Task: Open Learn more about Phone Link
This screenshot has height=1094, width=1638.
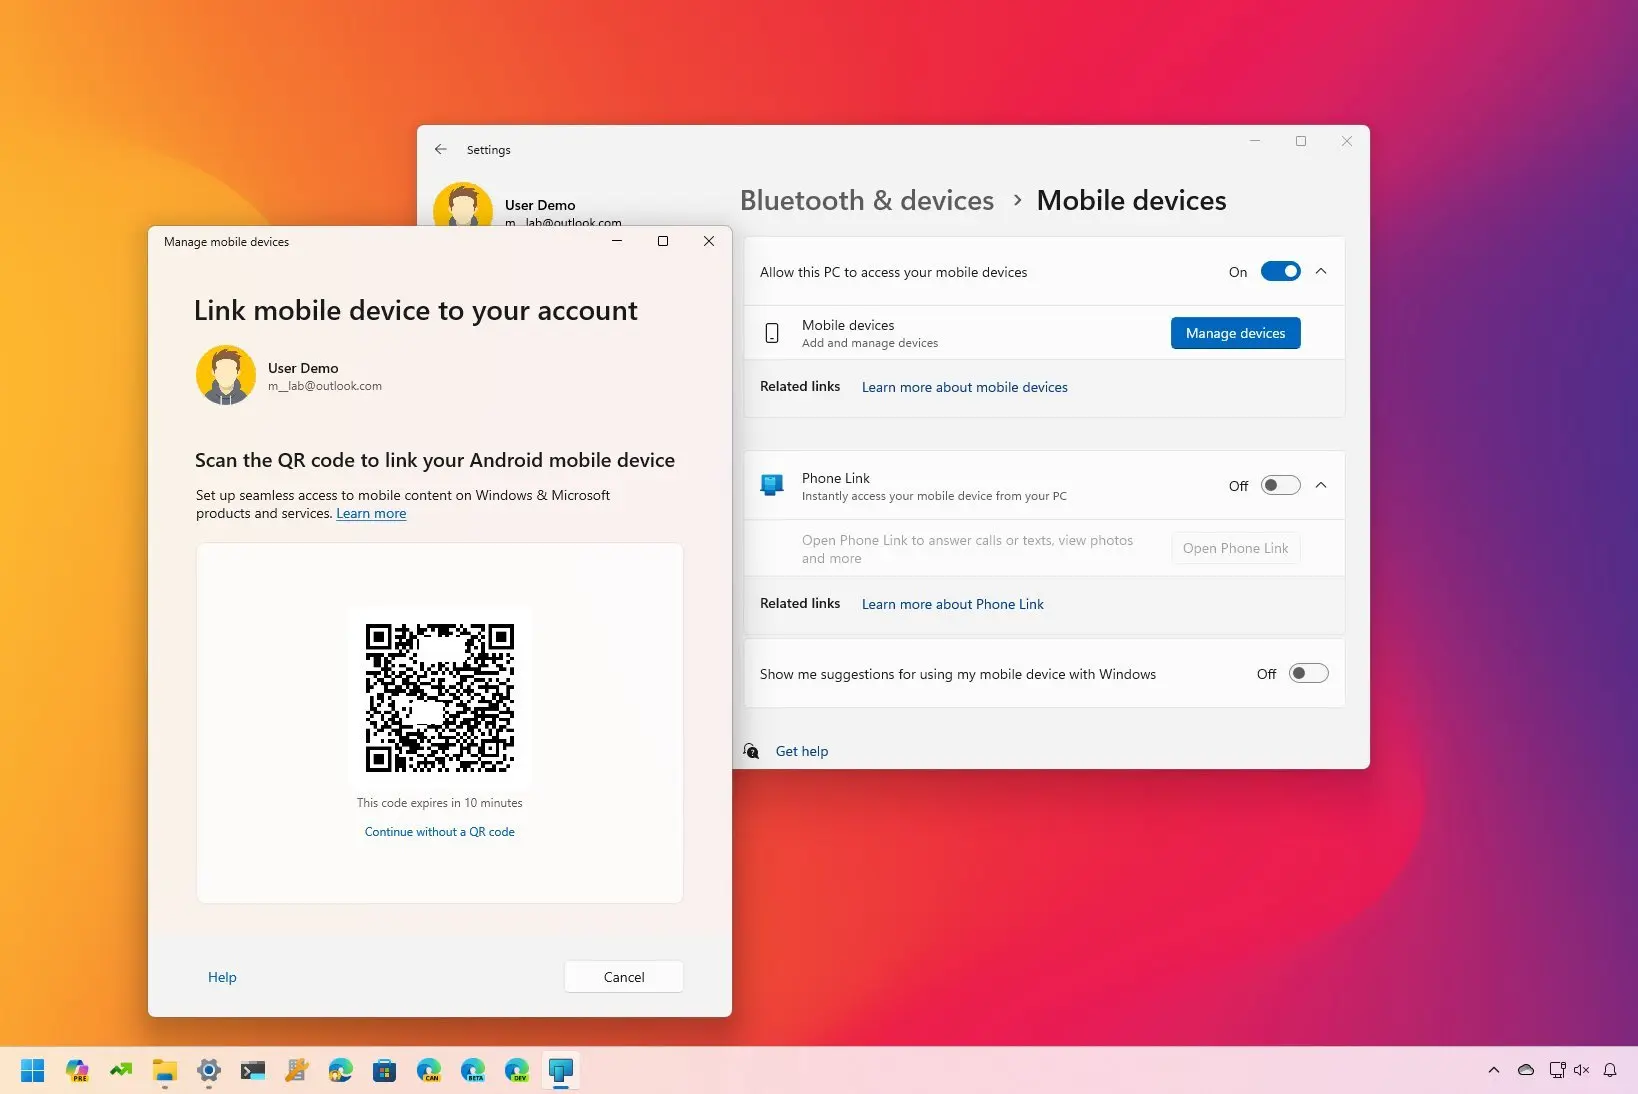Action: click(953, 604)
